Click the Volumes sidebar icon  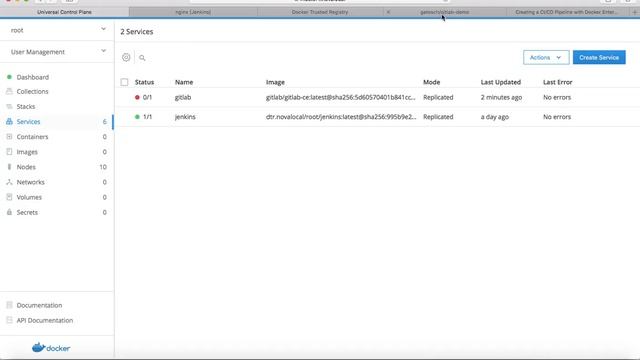pyautogui.click(x=9, y=197)
